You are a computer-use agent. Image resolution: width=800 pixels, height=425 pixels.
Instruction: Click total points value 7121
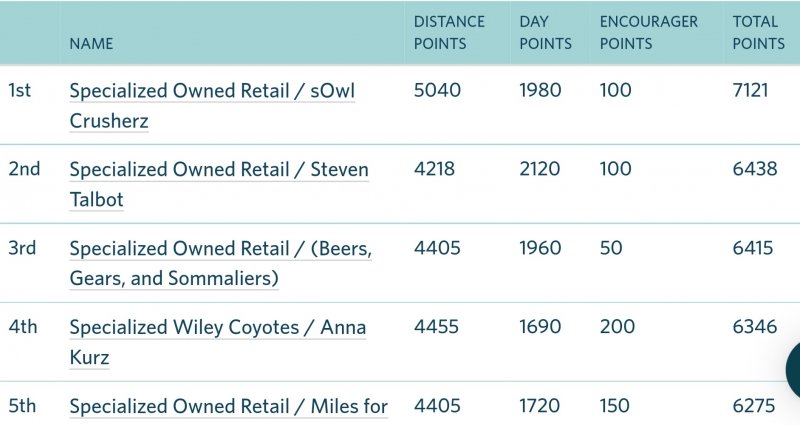(x=750, y=90)
